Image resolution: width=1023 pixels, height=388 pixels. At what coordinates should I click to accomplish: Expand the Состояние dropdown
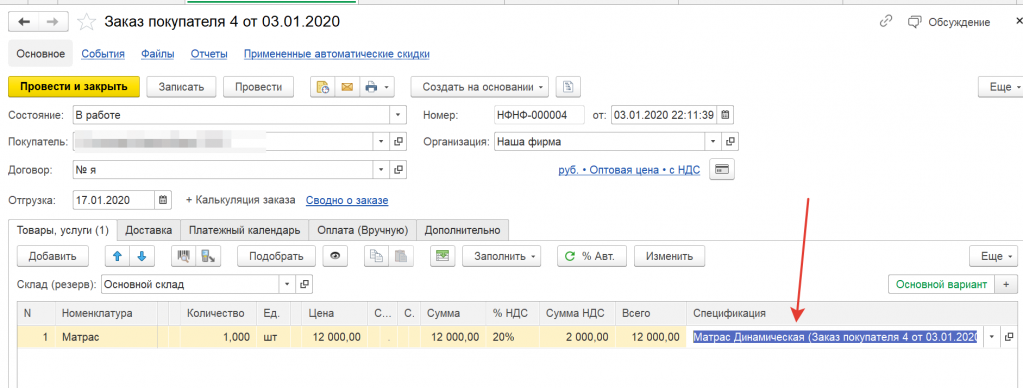398,115
